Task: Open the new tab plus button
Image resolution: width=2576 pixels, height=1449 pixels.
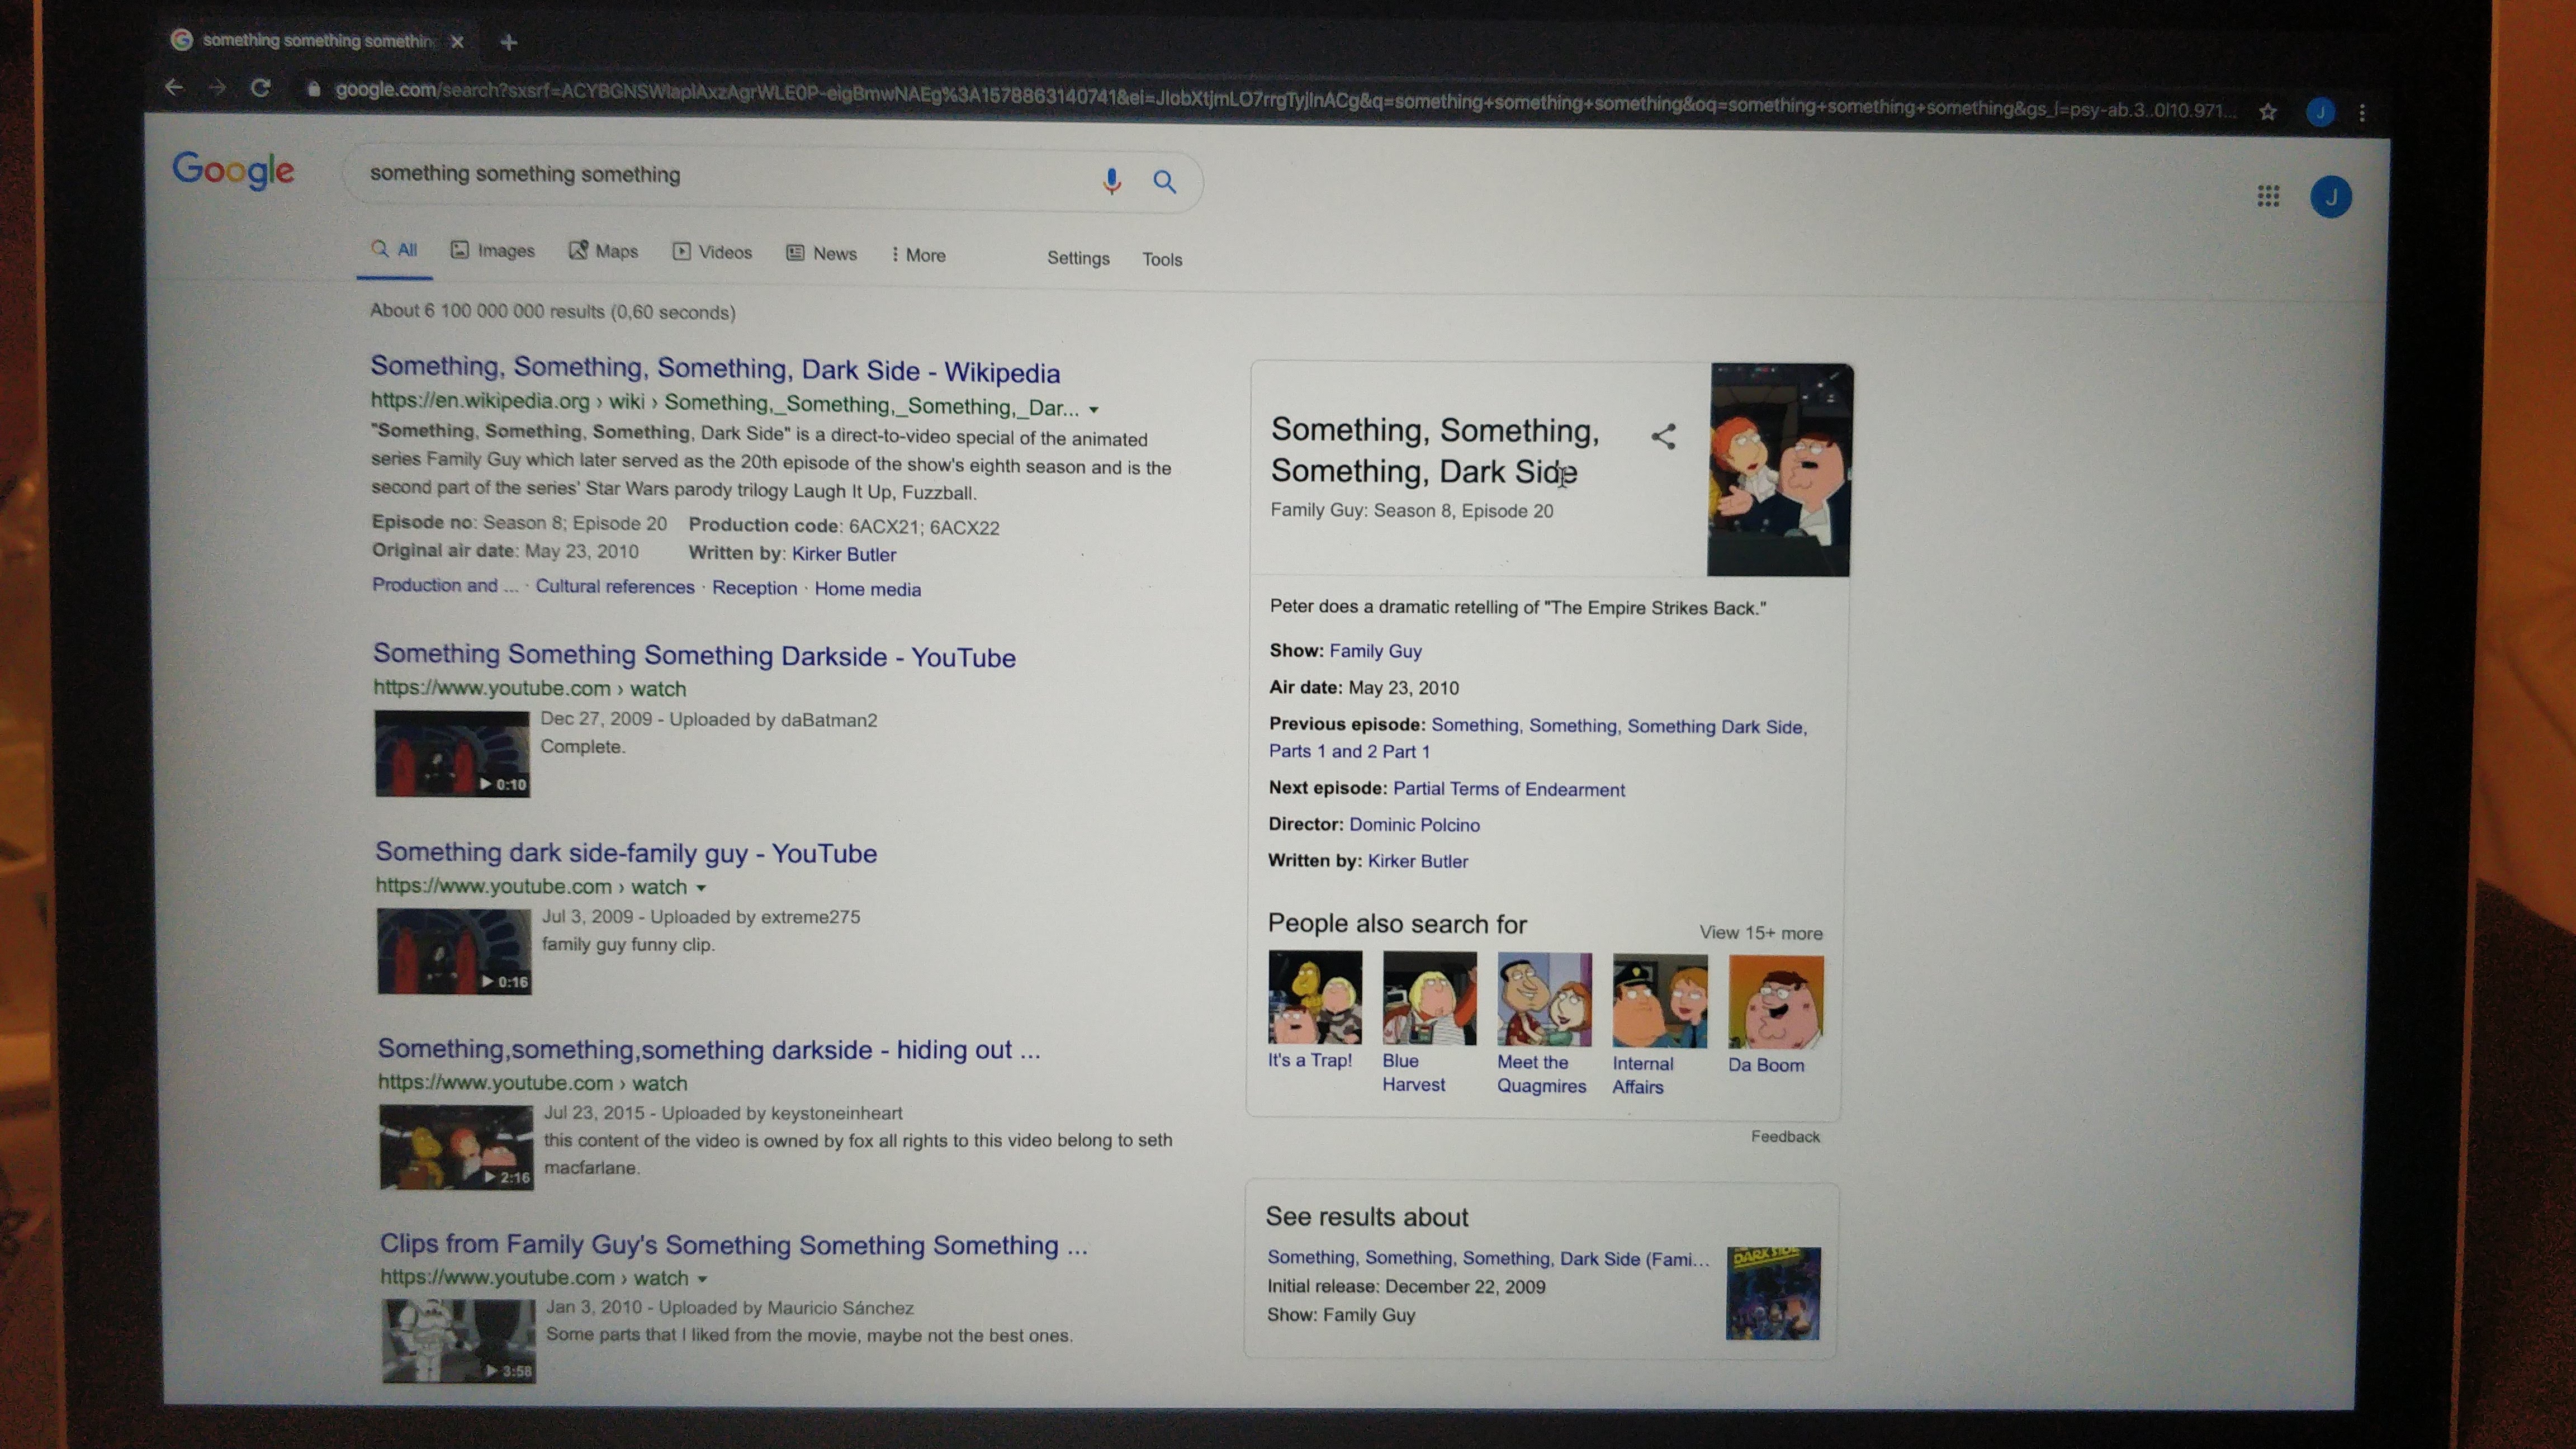Action: [x=508, y=42]
